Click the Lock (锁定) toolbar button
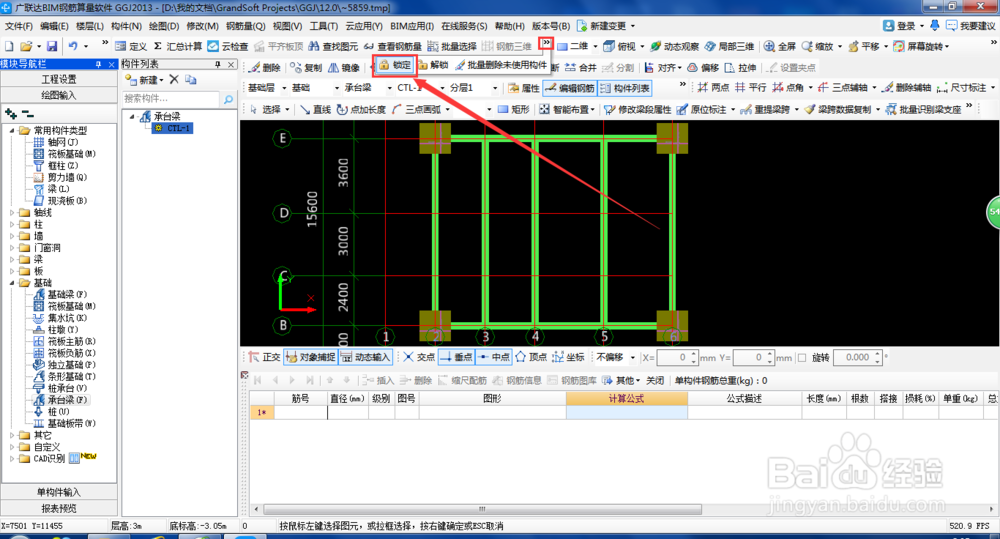 [395, 65]
